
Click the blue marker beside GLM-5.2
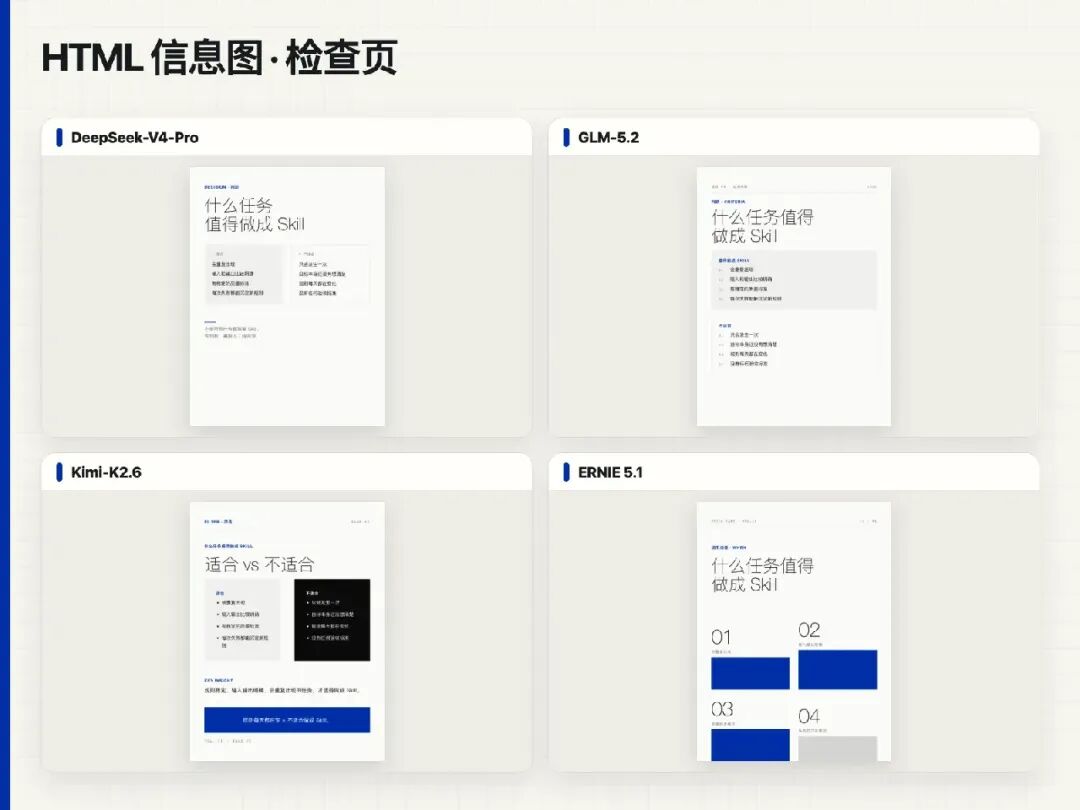(x=566, y=137)
